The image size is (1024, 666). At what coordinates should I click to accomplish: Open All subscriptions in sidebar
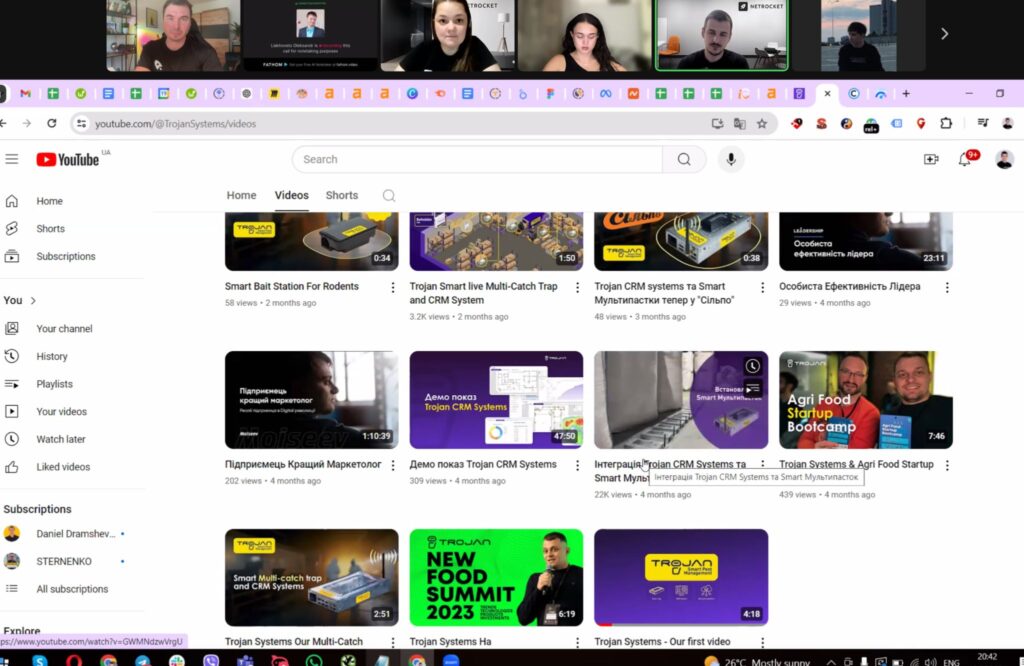(72, 589)
